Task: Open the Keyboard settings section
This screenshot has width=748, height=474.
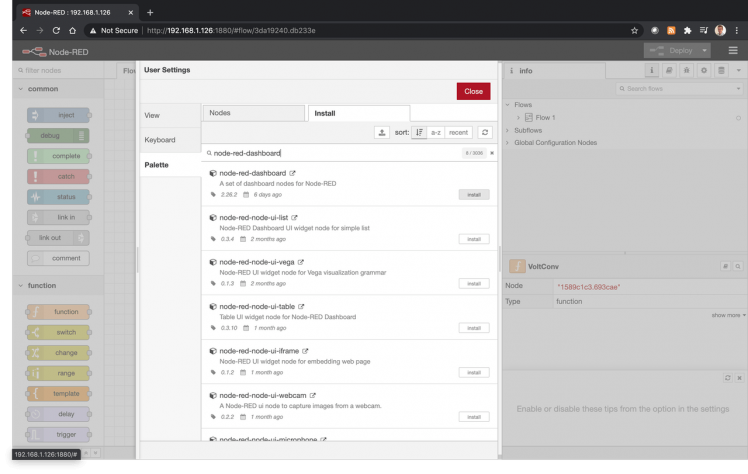Action: click(160, 140)
